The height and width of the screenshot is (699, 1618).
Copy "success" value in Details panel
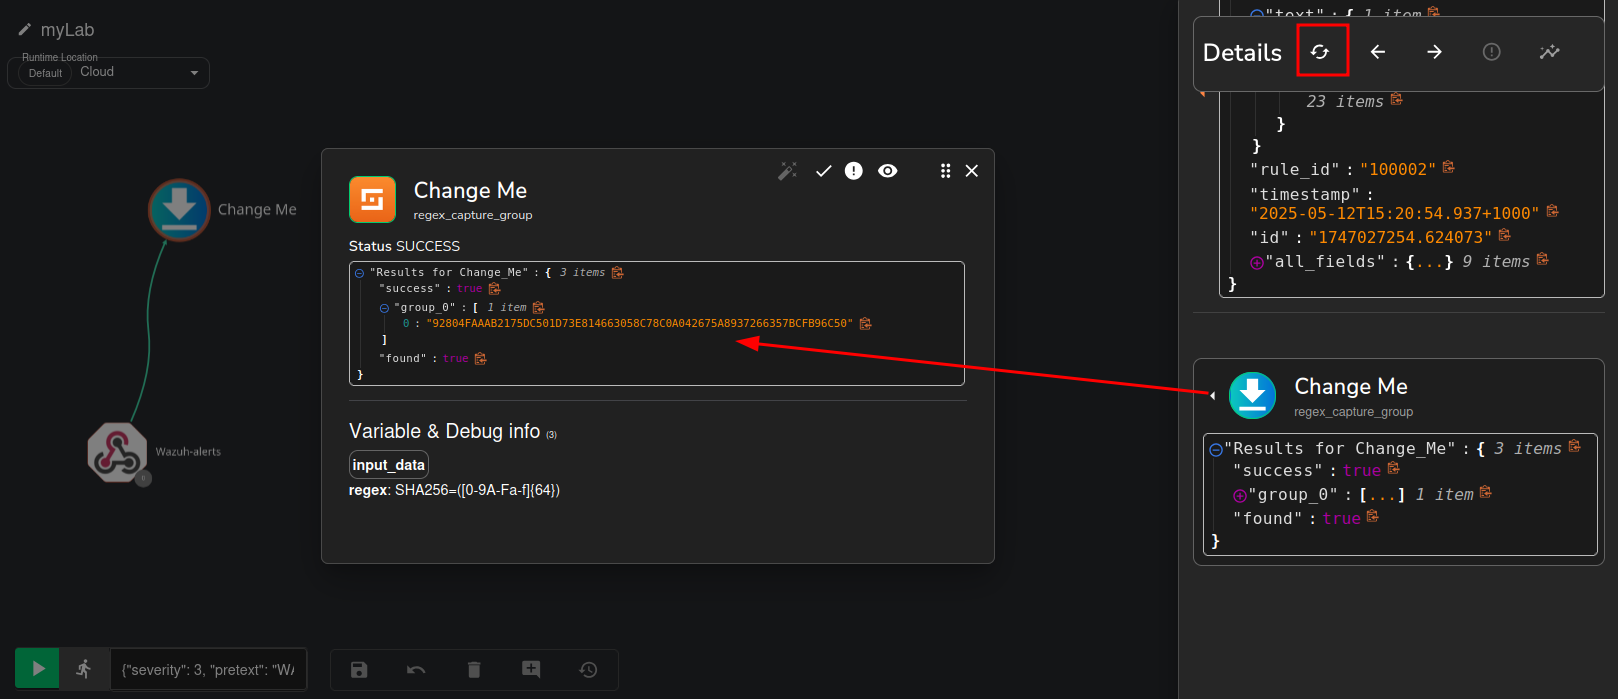(1393, 468)
